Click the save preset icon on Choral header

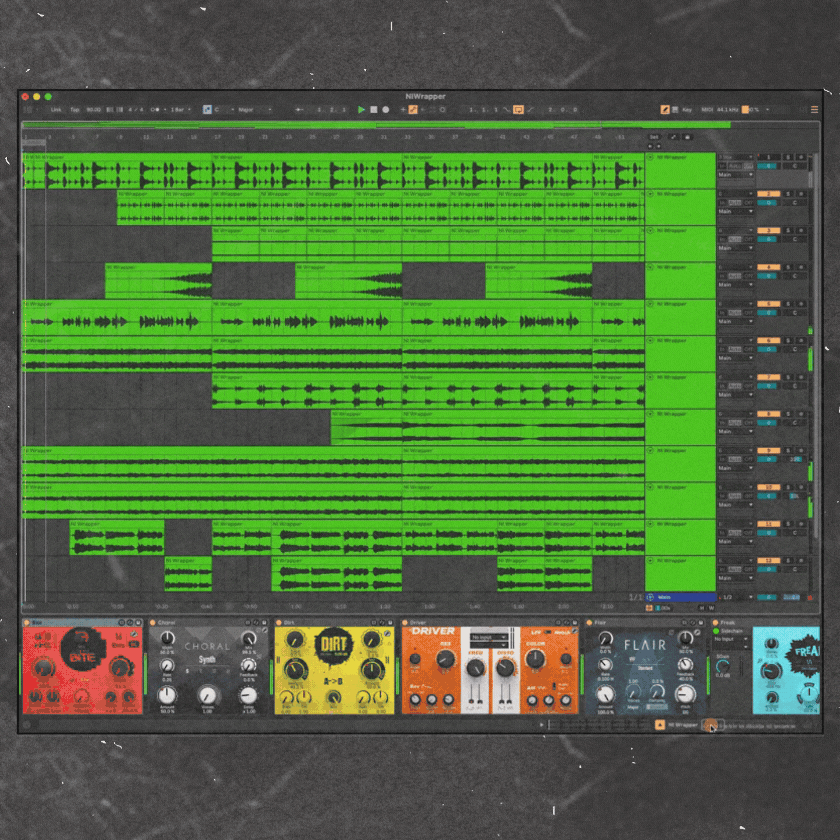(x=264, y=622)
